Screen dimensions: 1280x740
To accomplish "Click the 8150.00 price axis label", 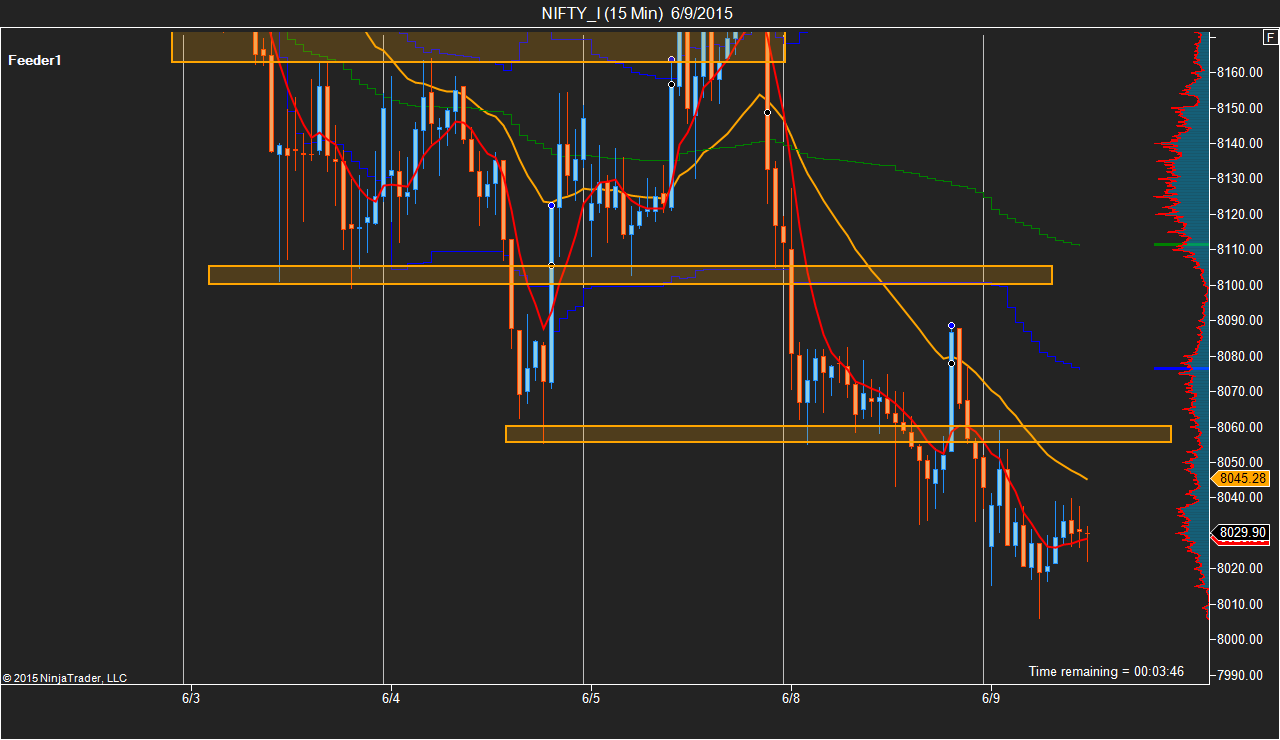I will pos(1241,108).
